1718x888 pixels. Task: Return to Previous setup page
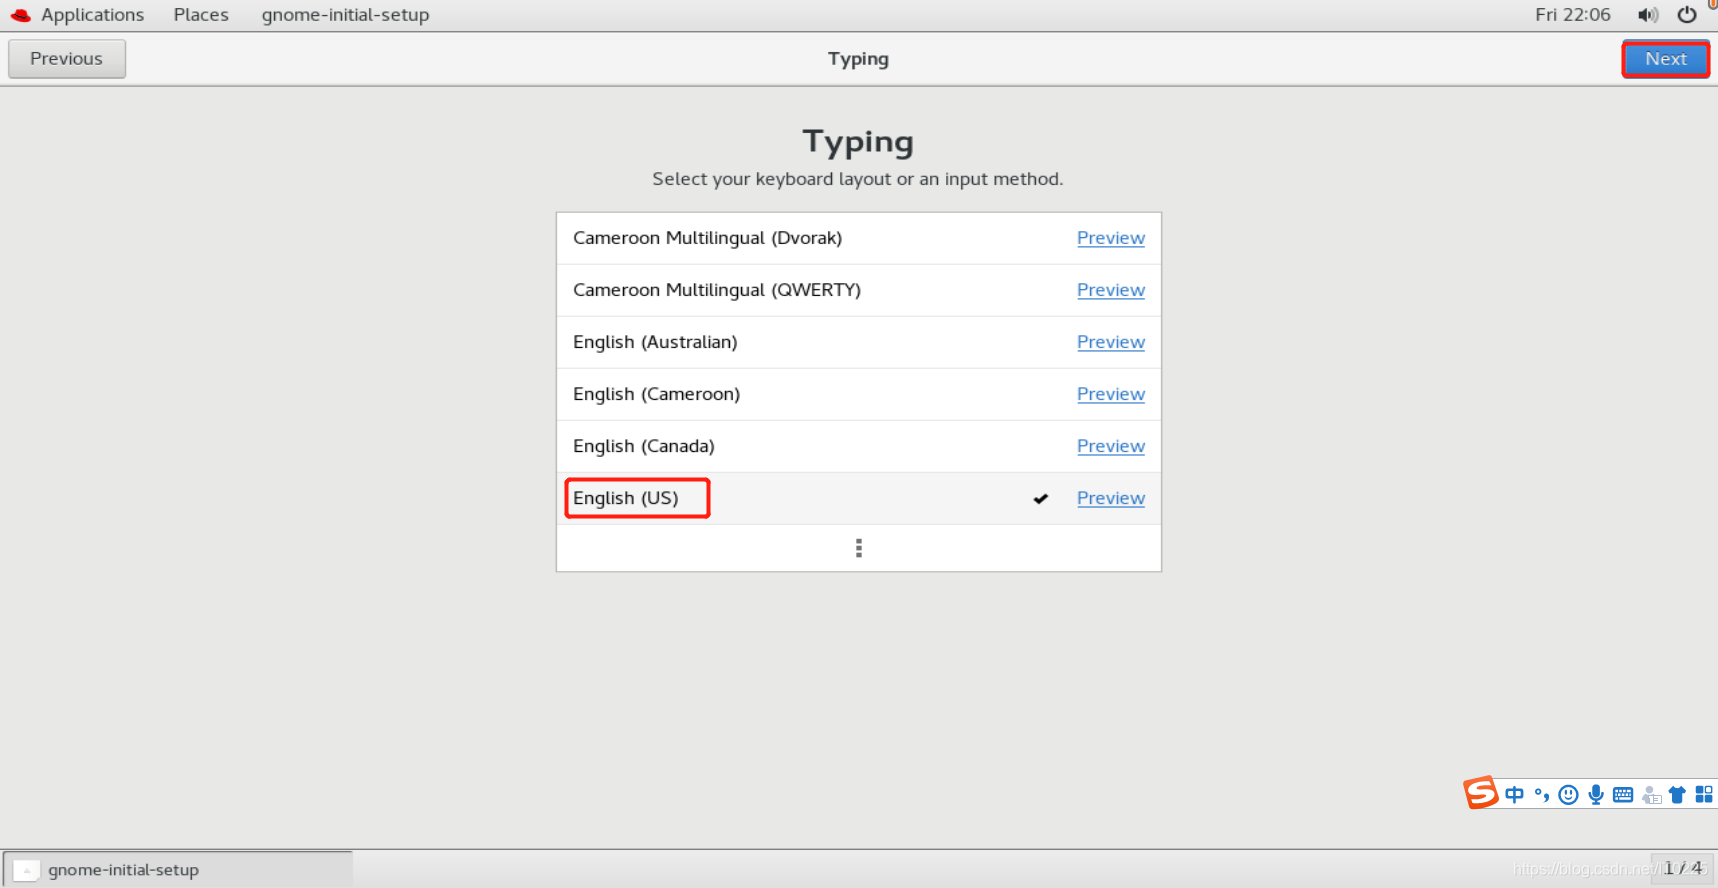pos(67,59)
